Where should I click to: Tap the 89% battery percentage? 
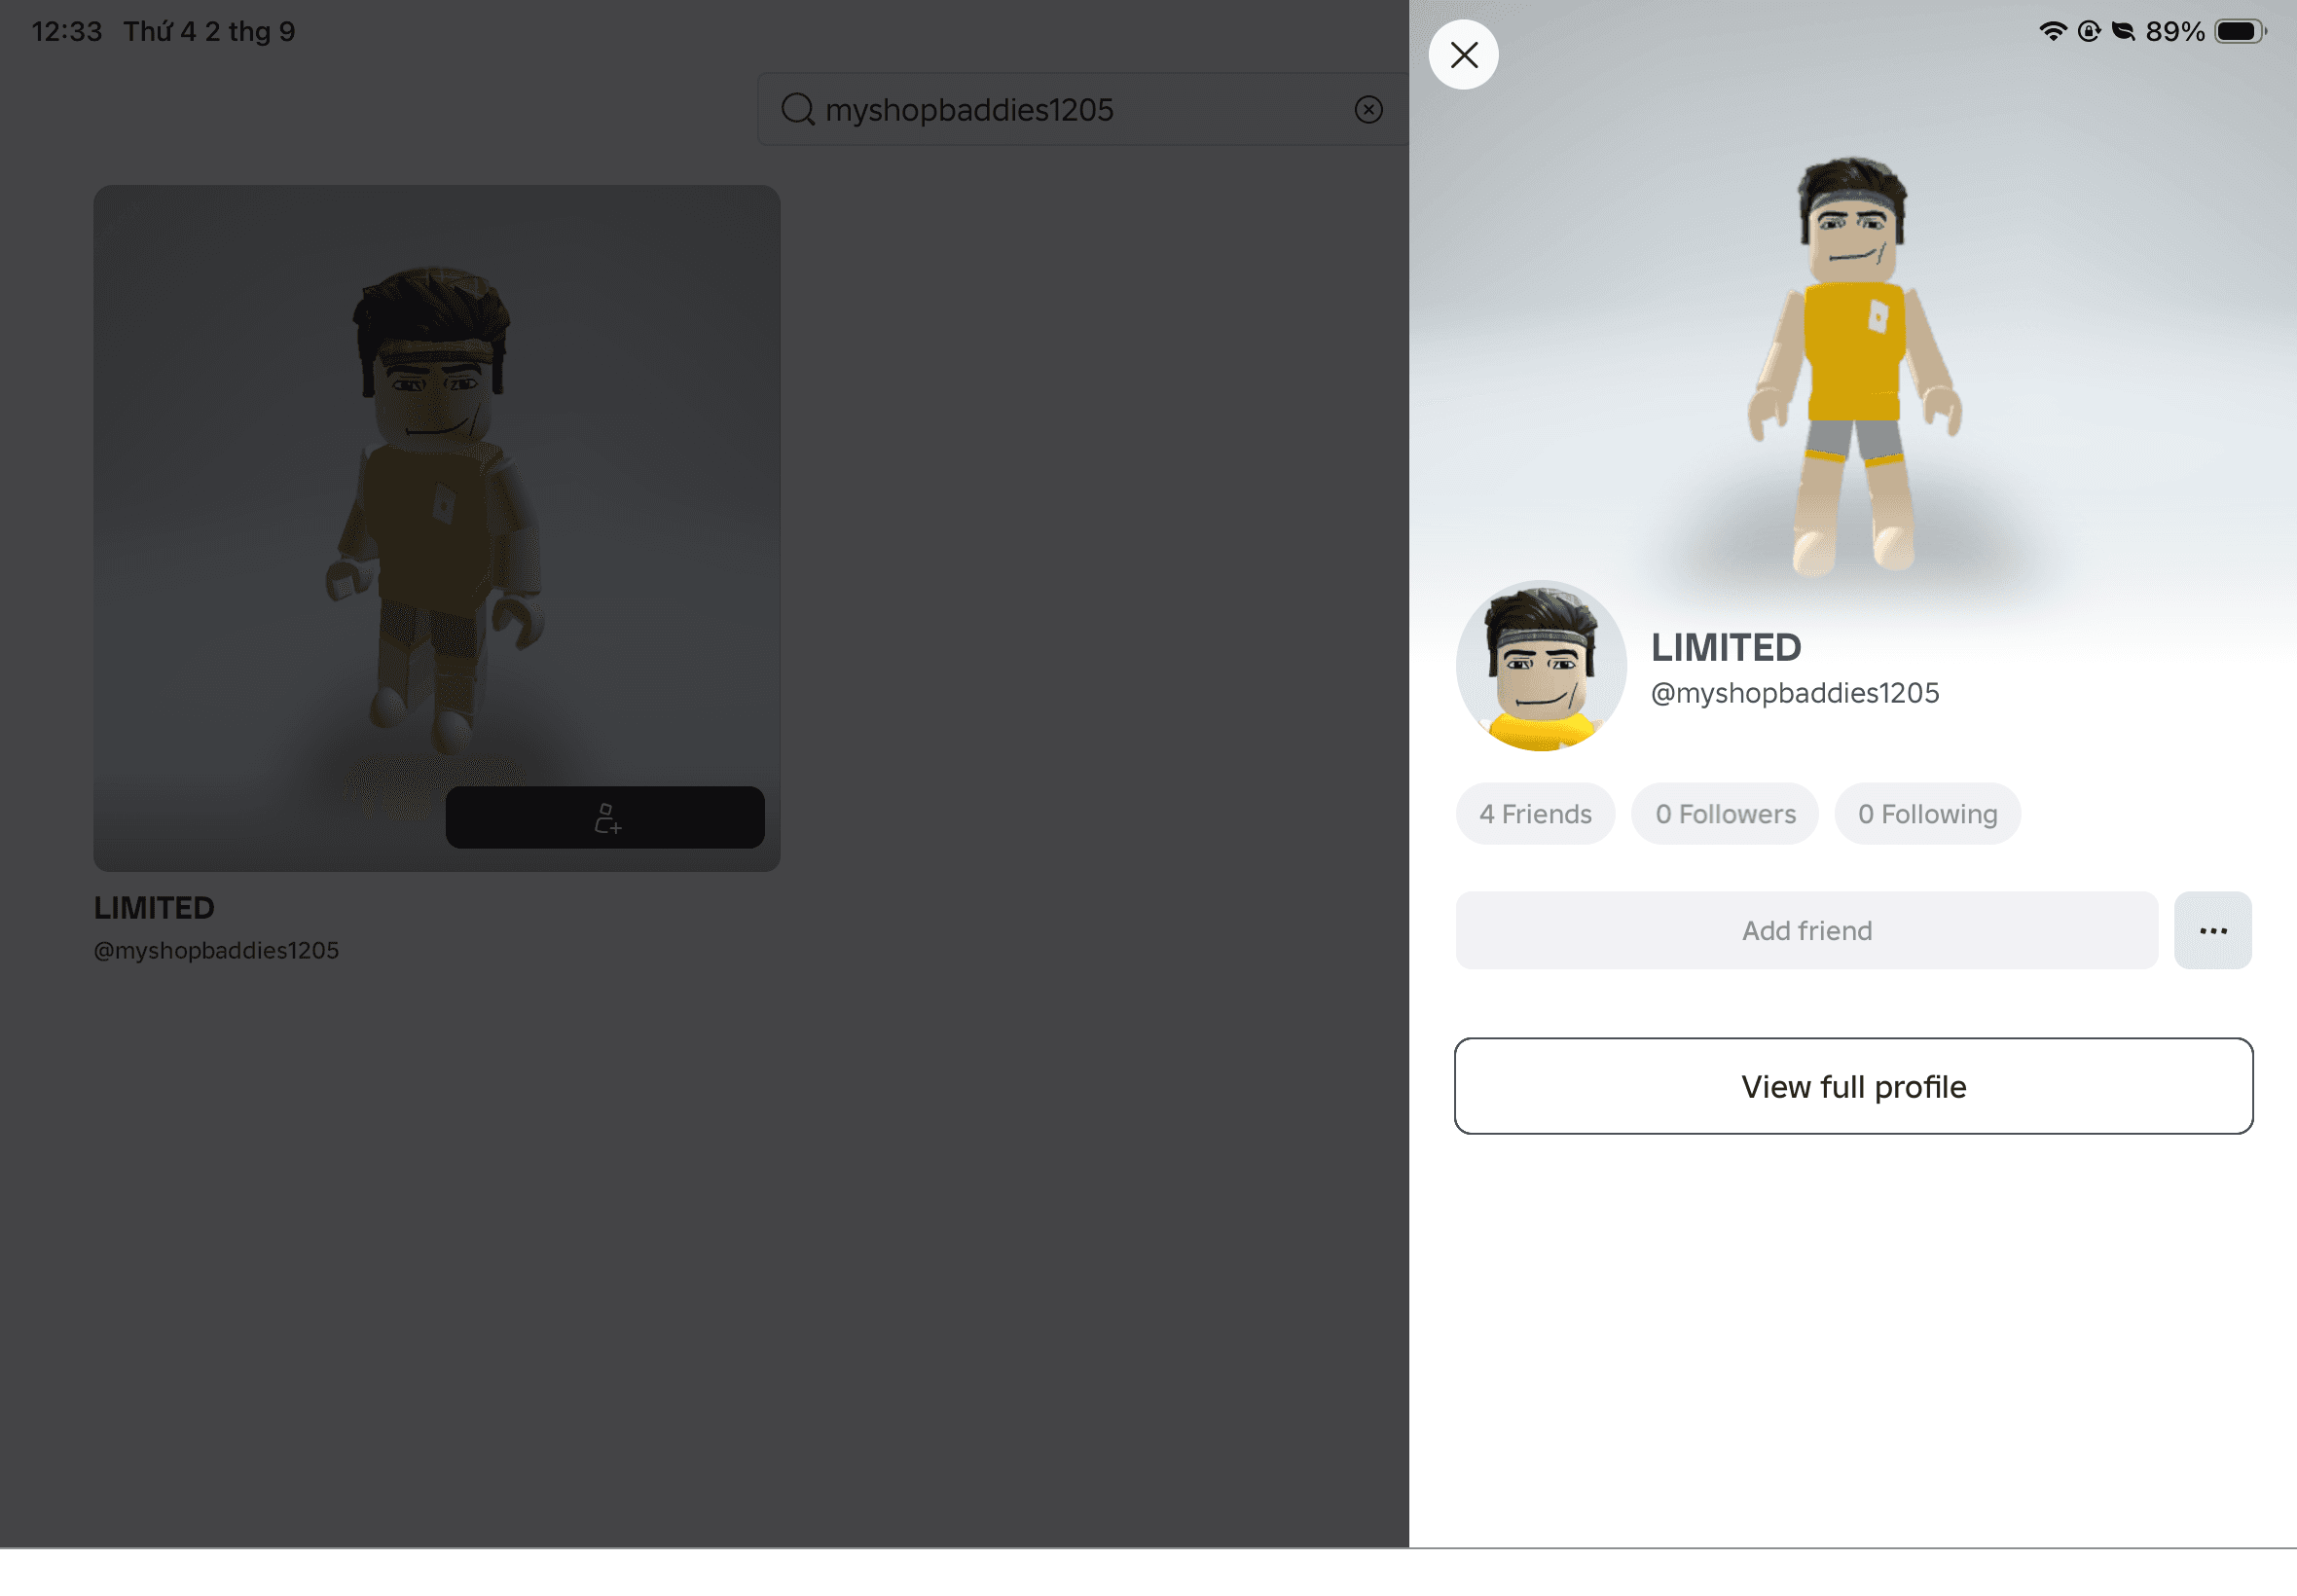click(2175, 32)
